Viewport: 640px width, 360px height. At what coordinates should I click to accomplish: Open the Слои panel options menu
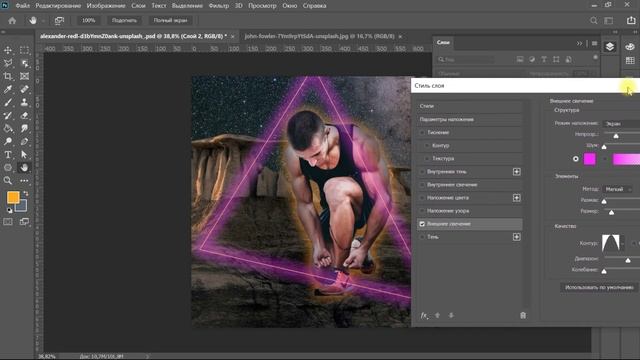pos(594,43)
